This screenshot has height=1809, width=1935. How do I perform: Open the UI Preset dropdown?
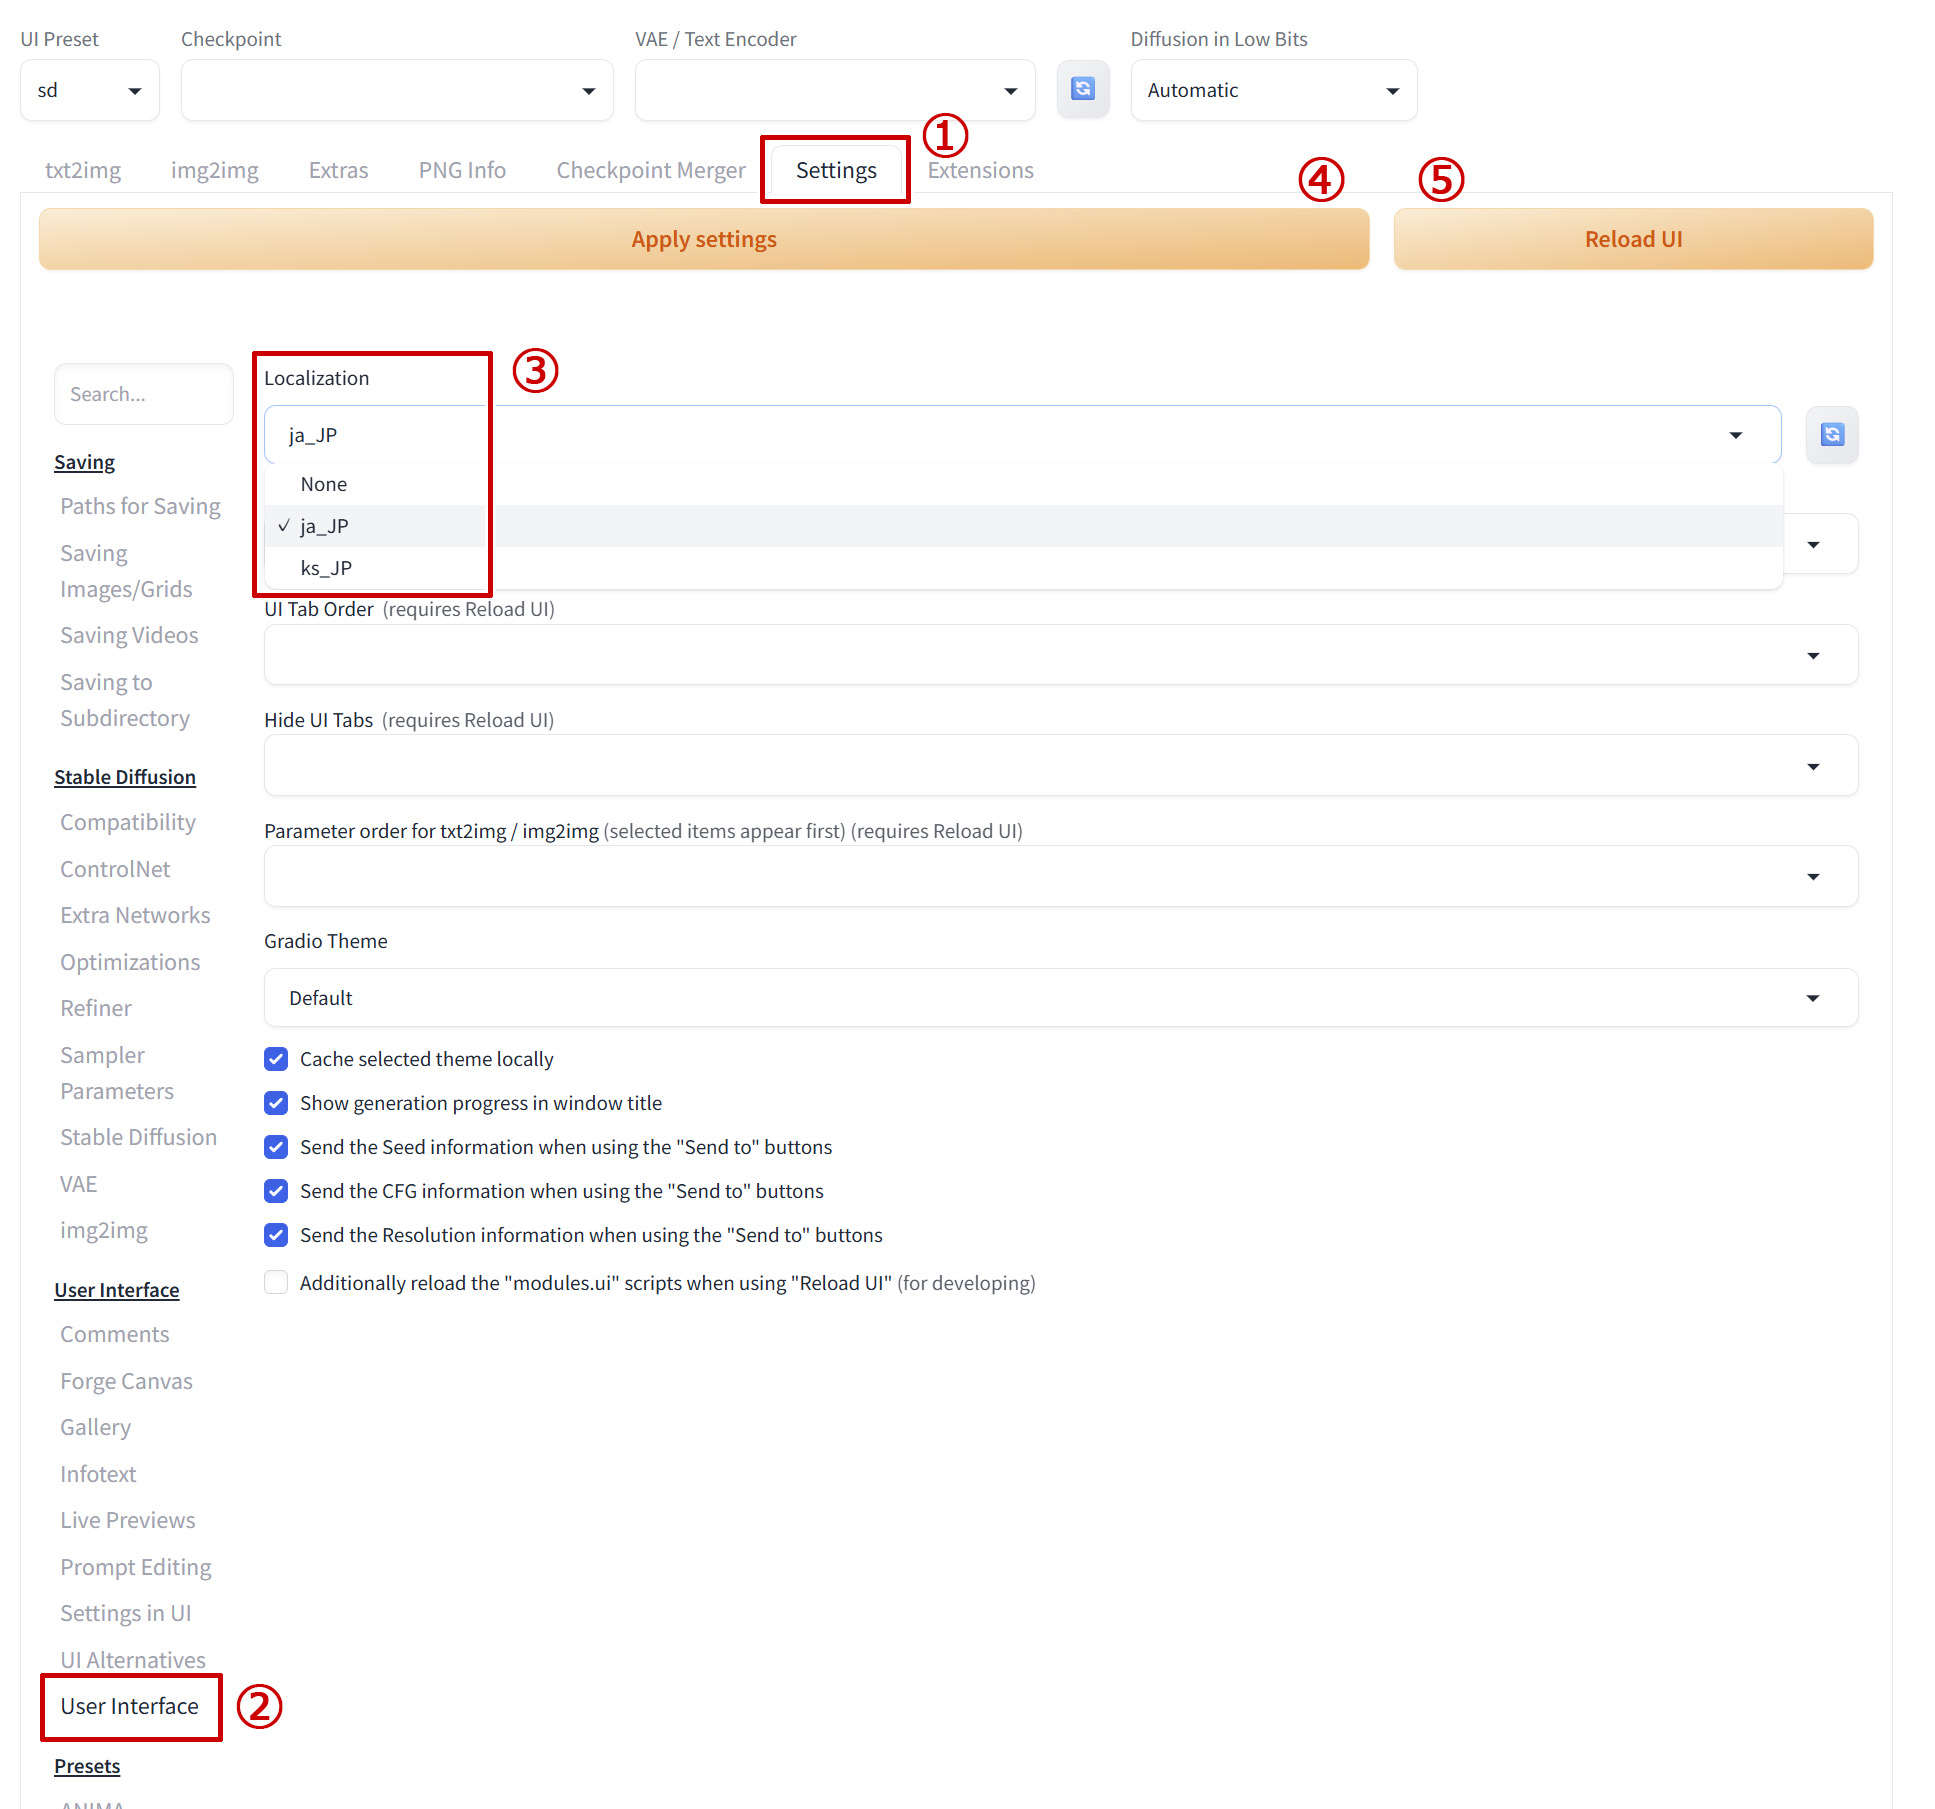[x=89, y=90]
